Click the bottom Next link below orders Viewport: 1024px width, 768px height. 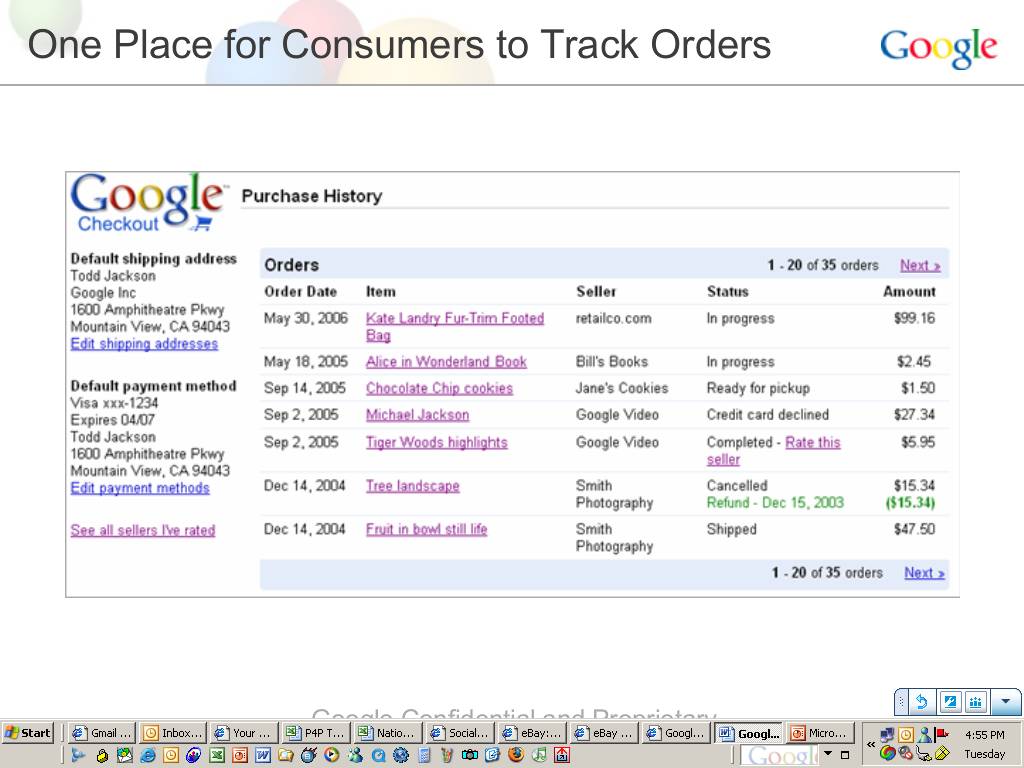point(924,573)
